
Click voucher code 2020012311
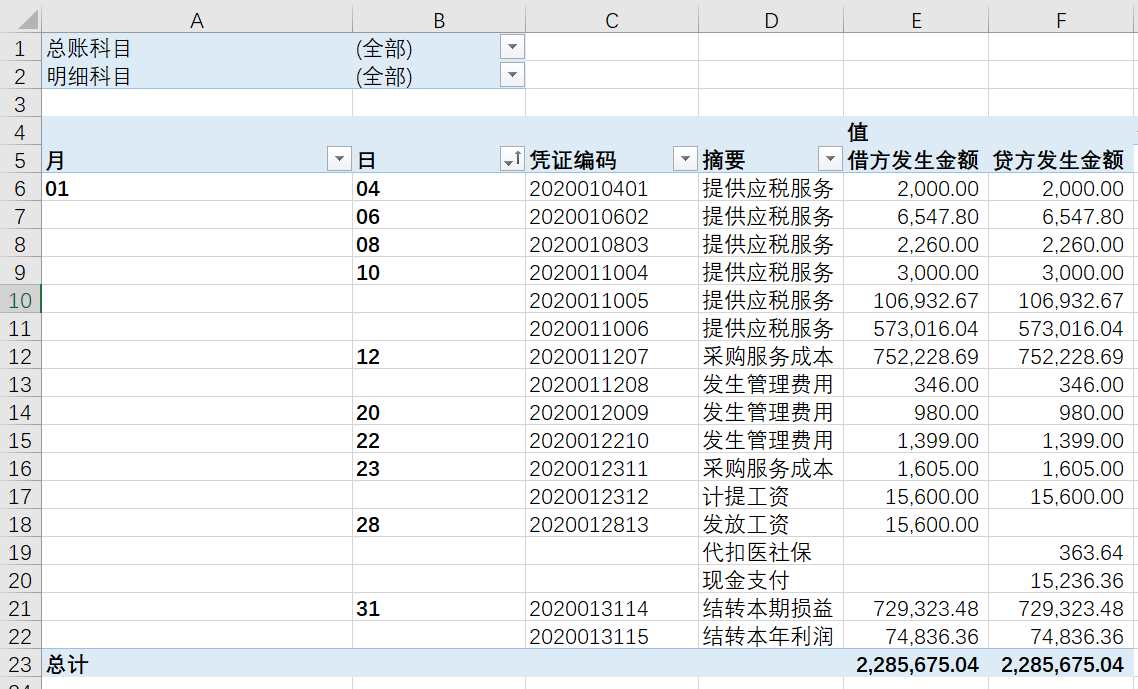point(612,468)
